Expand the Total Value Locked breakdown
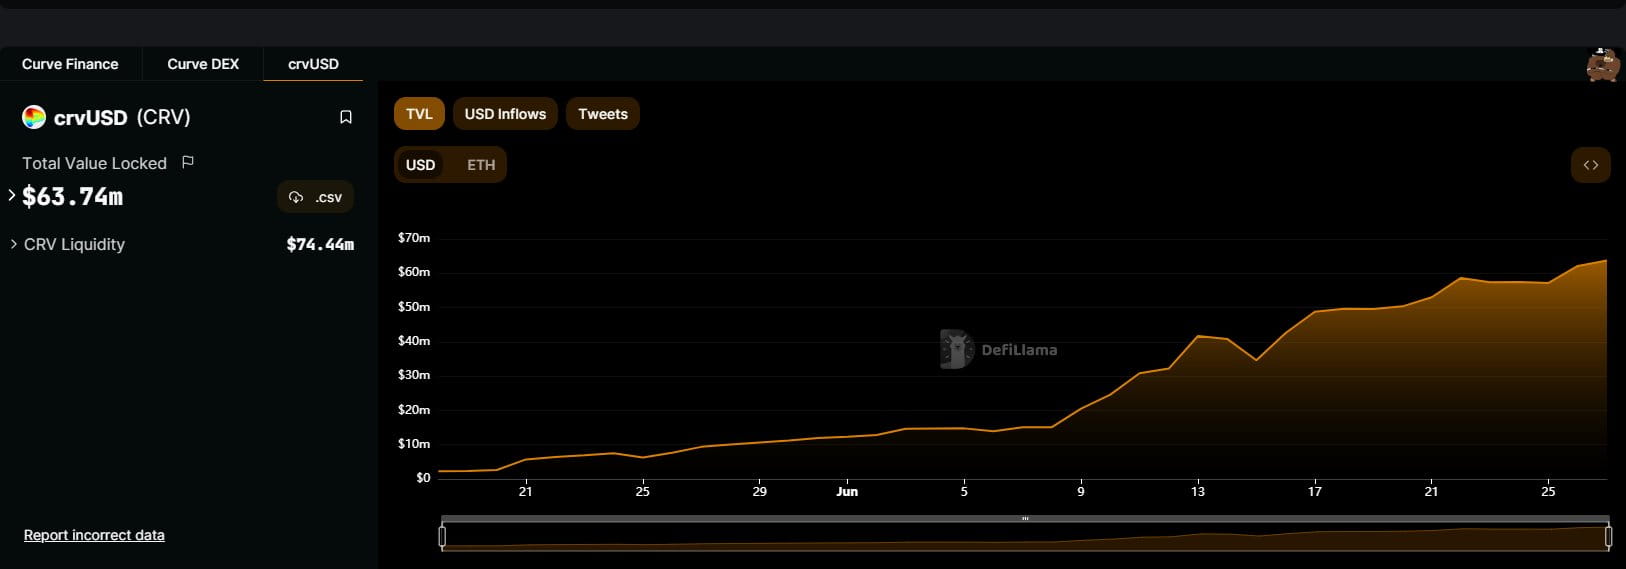Screen dimensions: 1626x569 click(12, 196)
